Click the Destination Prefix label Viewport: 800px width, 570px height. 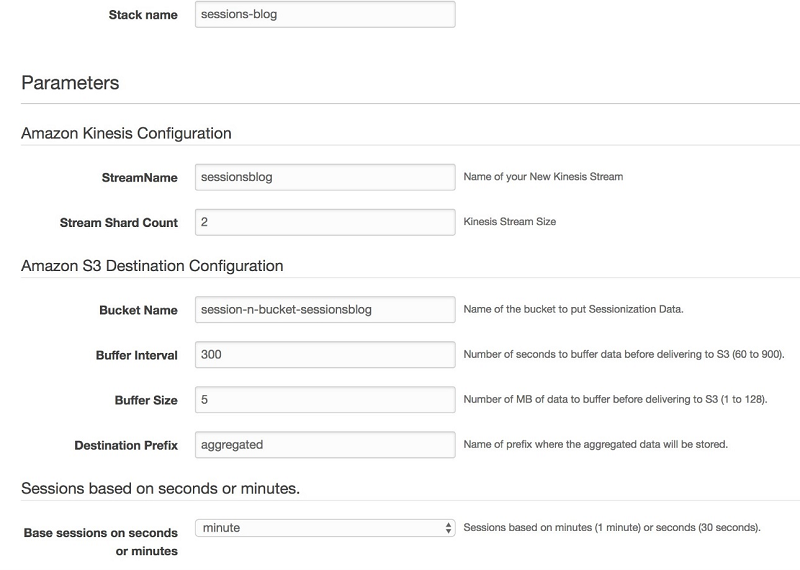pyautogui.click(x=126, y=446)
